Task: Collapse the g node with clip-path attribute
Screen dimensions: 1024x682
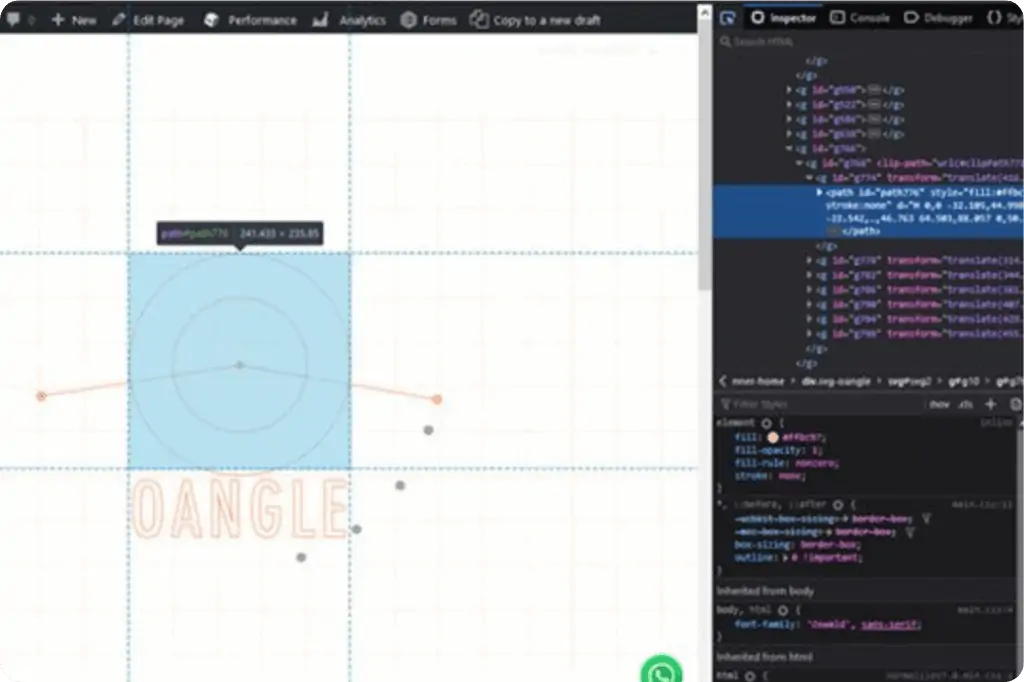Action: click(x=799, y=163)
